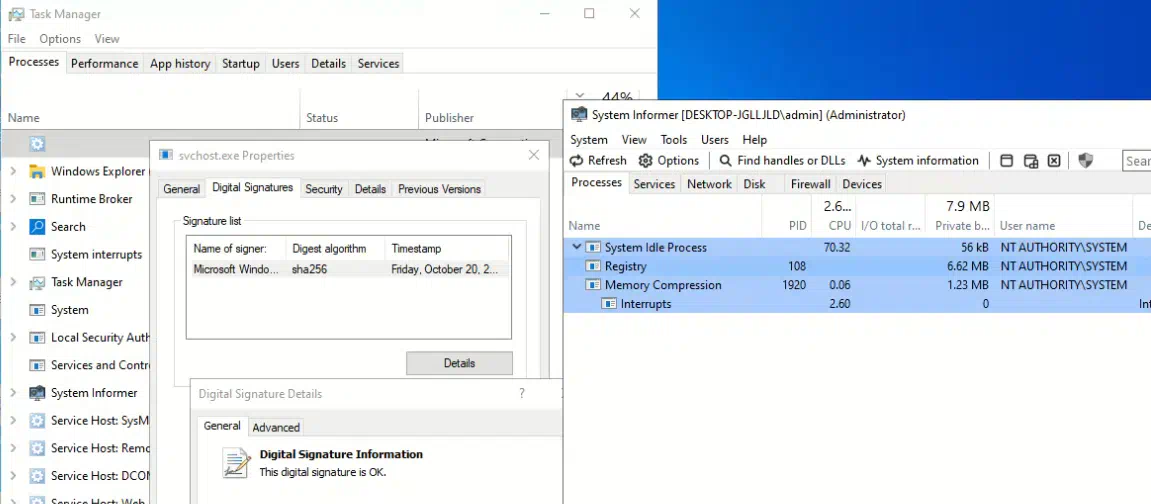Click the Search magnifier icon in Task Manager
This screenshot has height=504, width=1151.
pos(37,227)
